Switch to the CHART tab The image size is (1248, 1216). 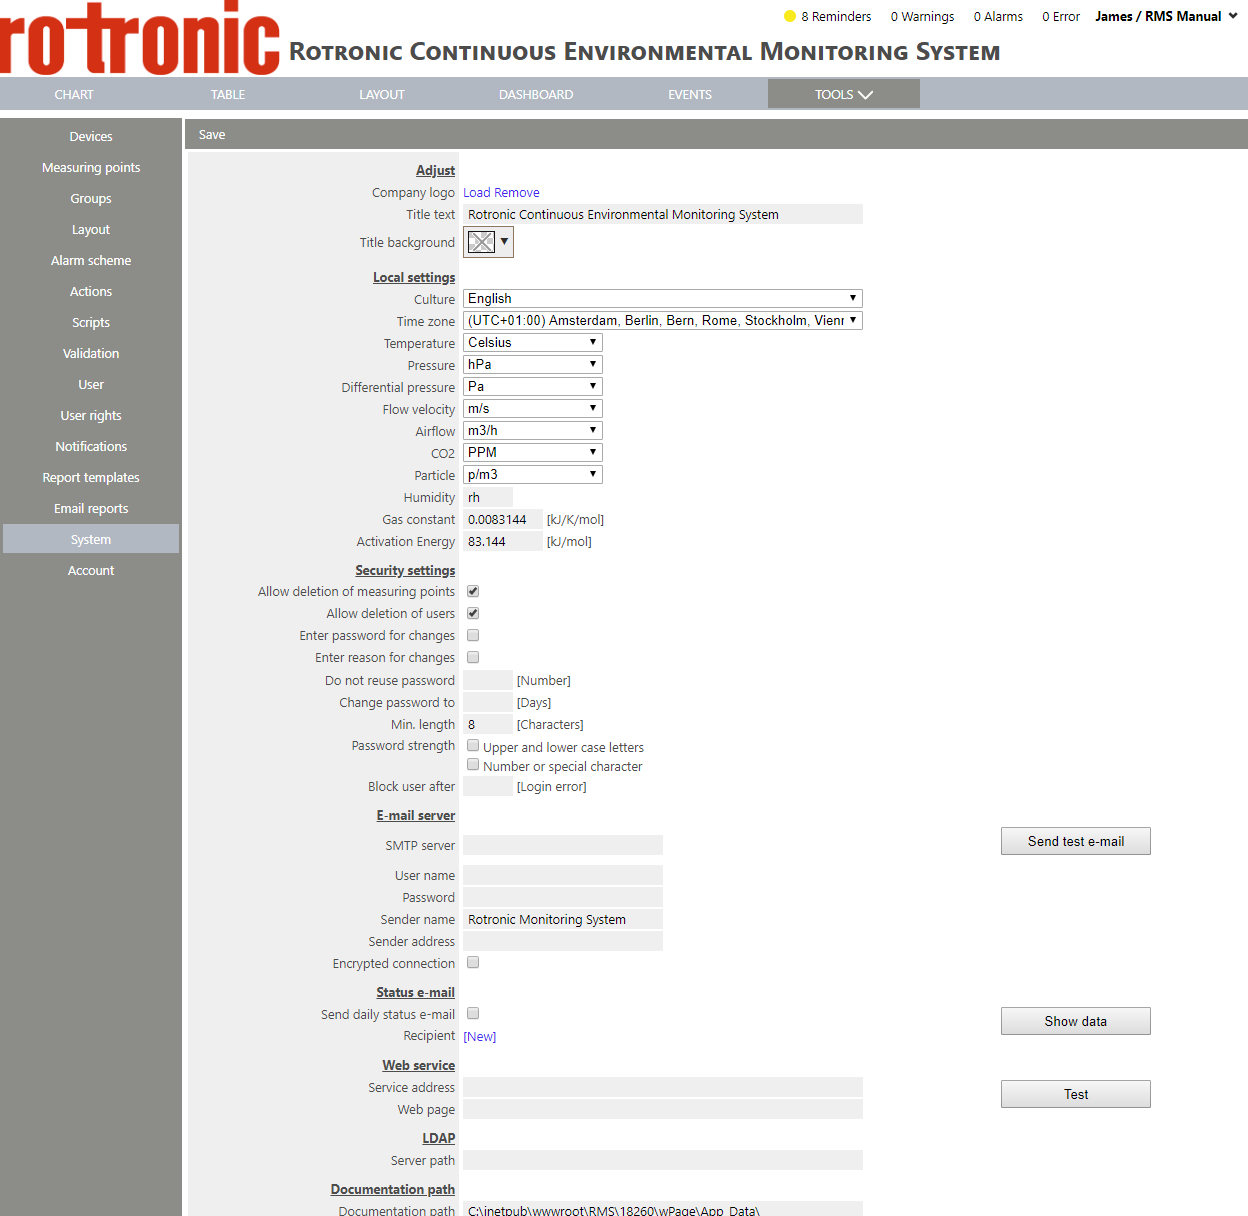click(x=74, y=94)
